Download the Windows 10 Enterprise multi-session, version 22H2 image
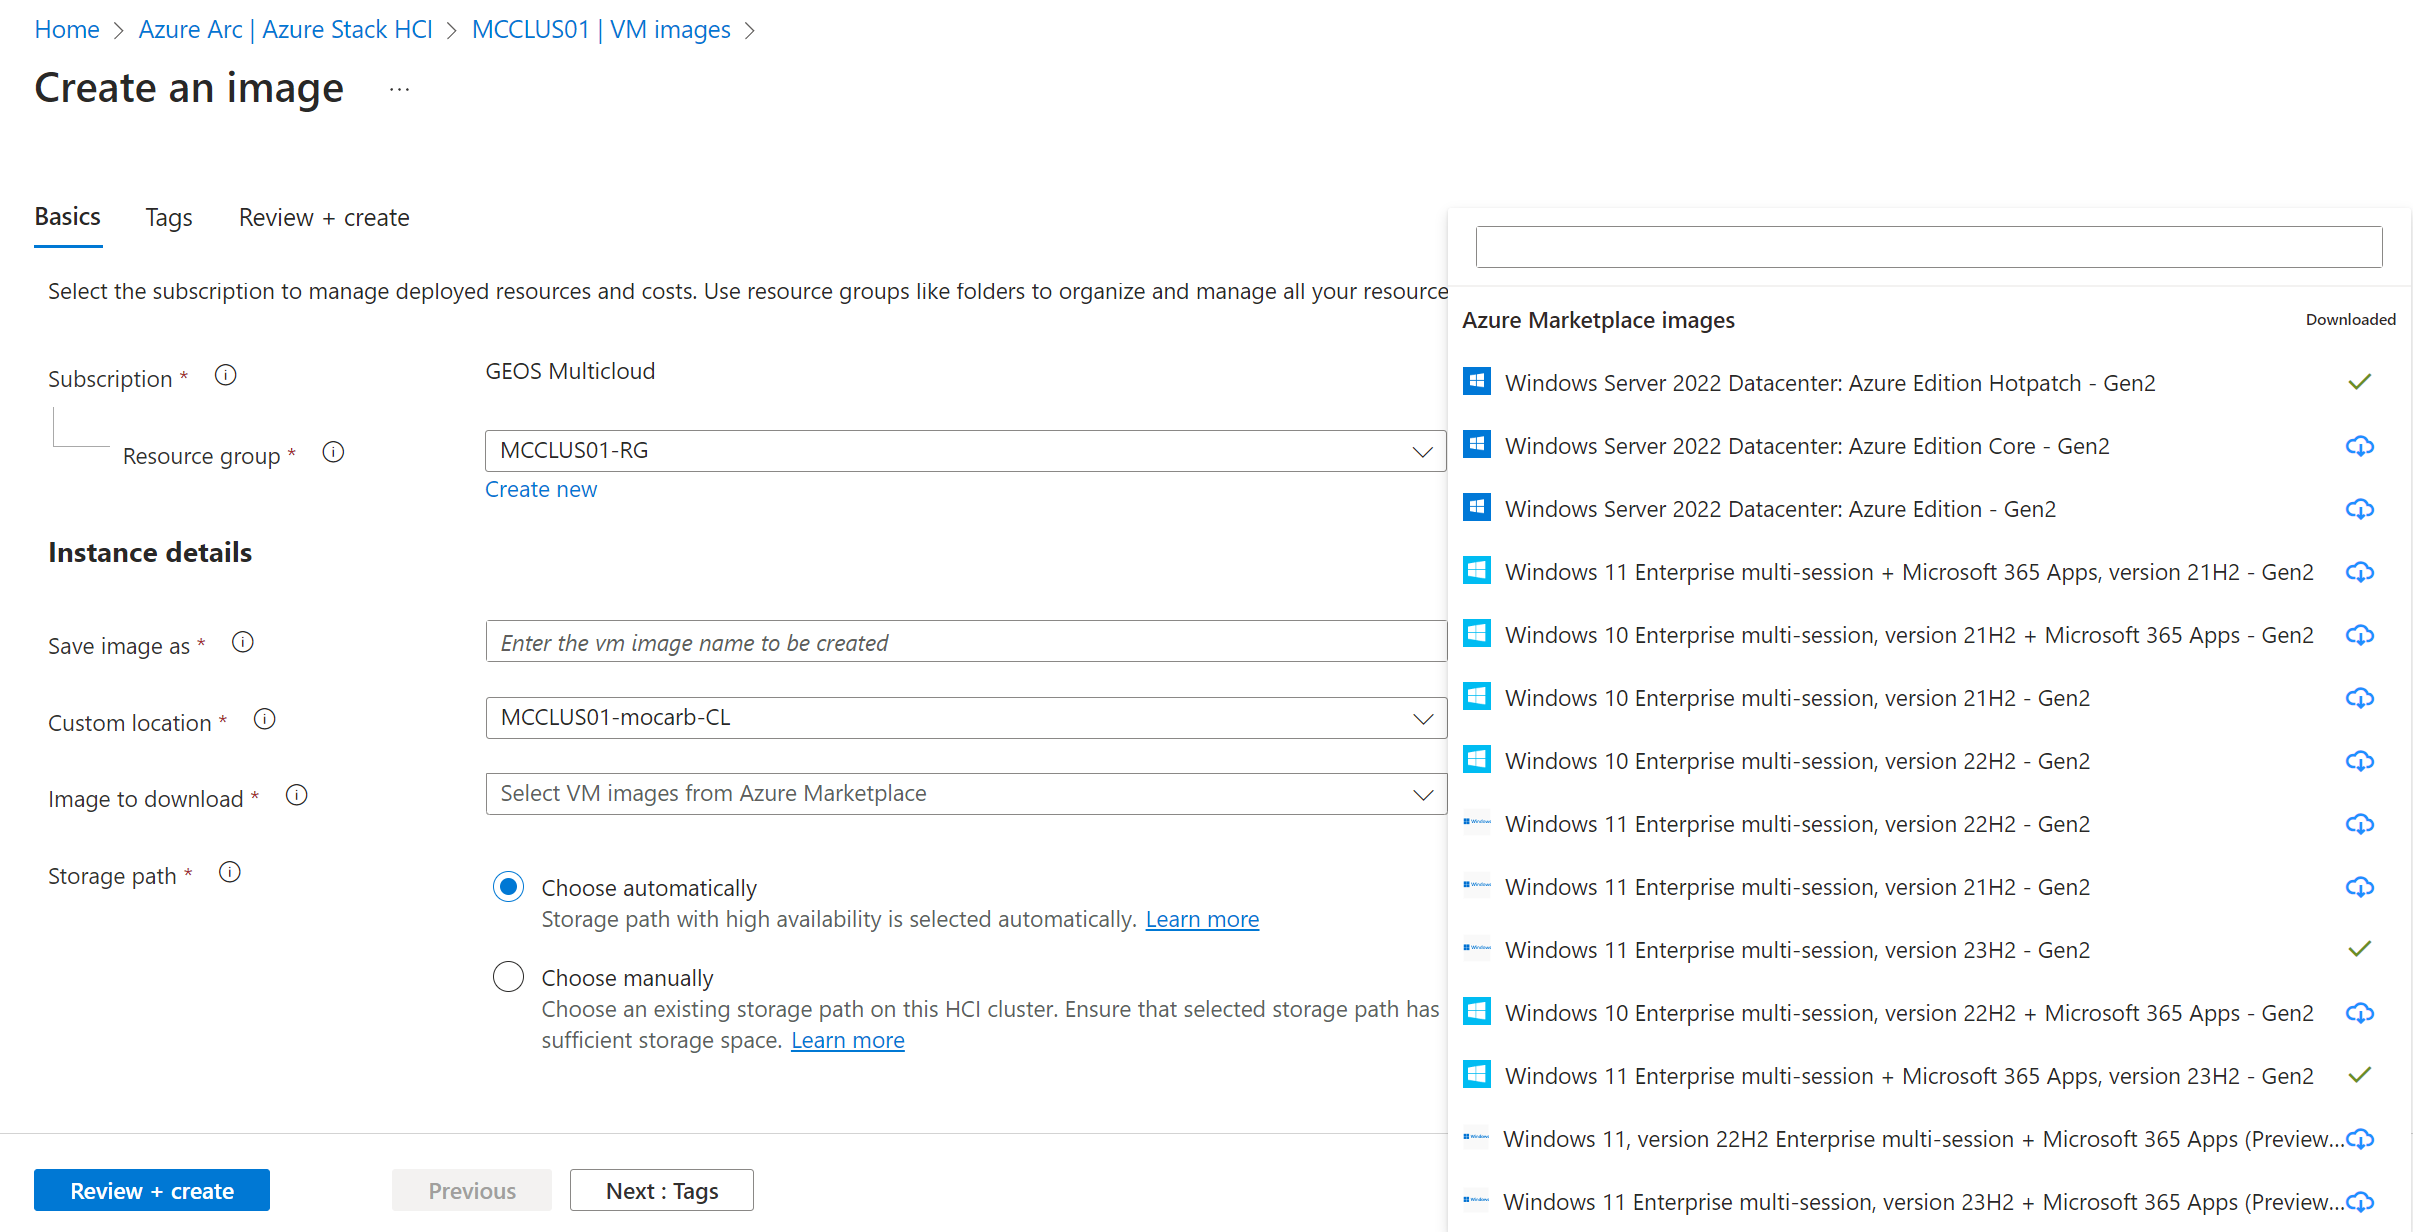This screenshot has height=1232, width=2413. [2359, 761]
